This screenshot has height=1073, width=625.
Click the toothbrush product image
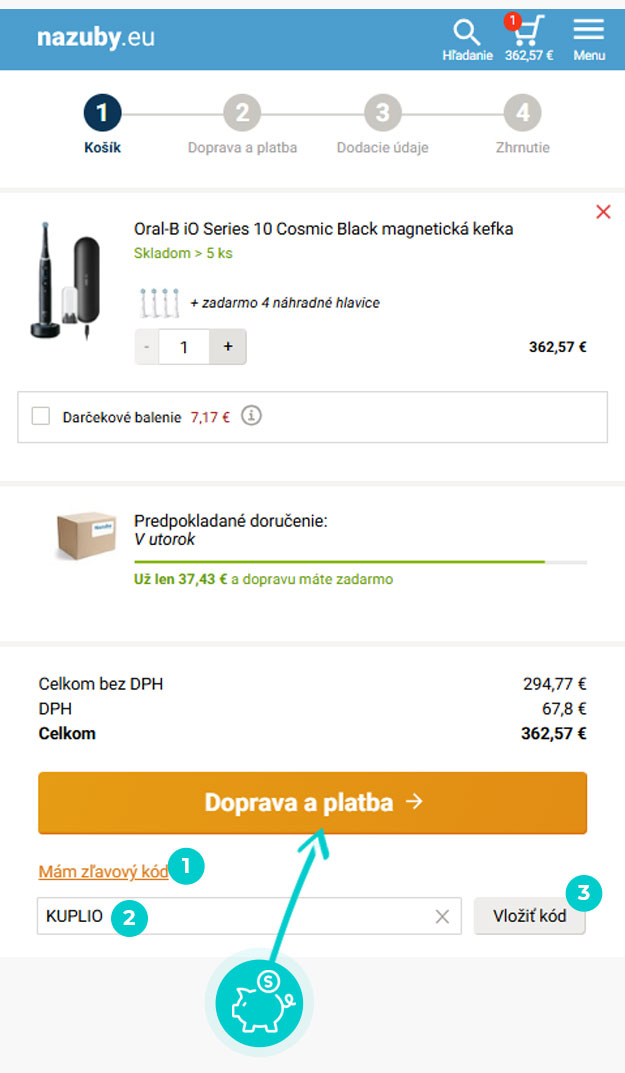(x=66, y=281)
